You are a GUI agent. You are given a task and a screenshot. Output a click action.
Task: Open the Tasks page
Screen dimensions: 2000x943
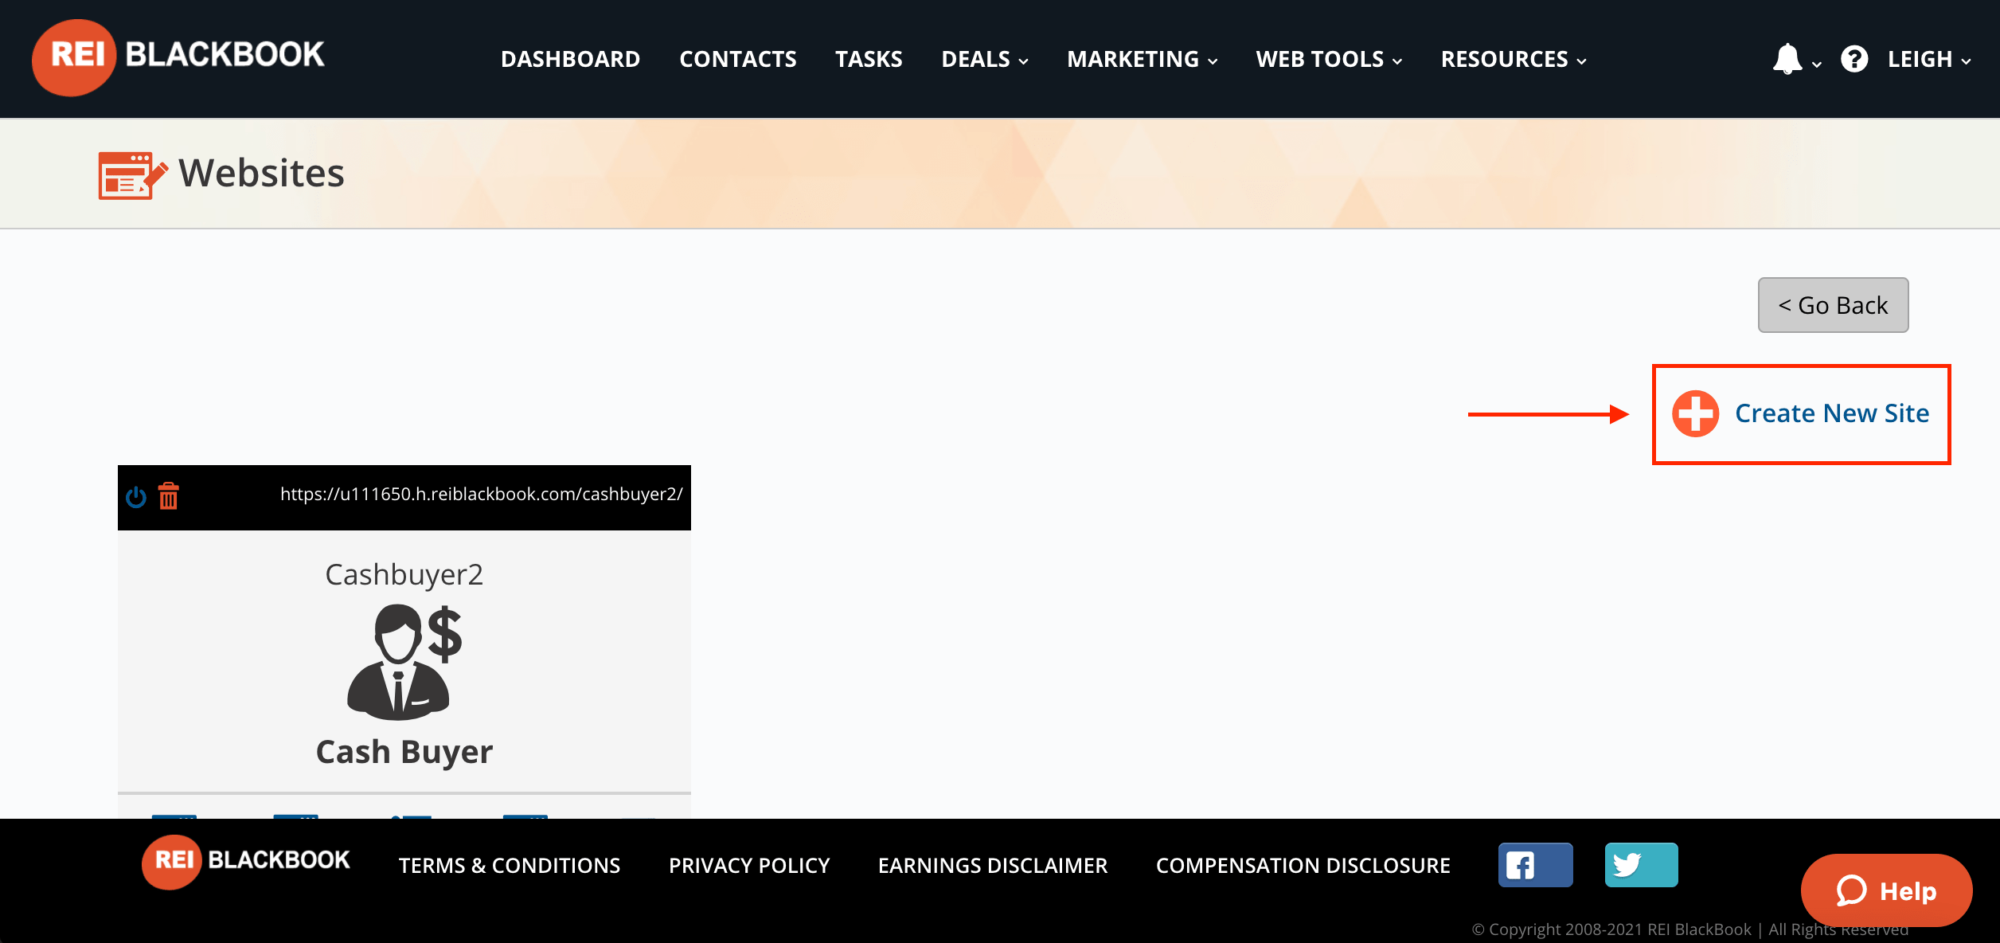coord(869,59)
